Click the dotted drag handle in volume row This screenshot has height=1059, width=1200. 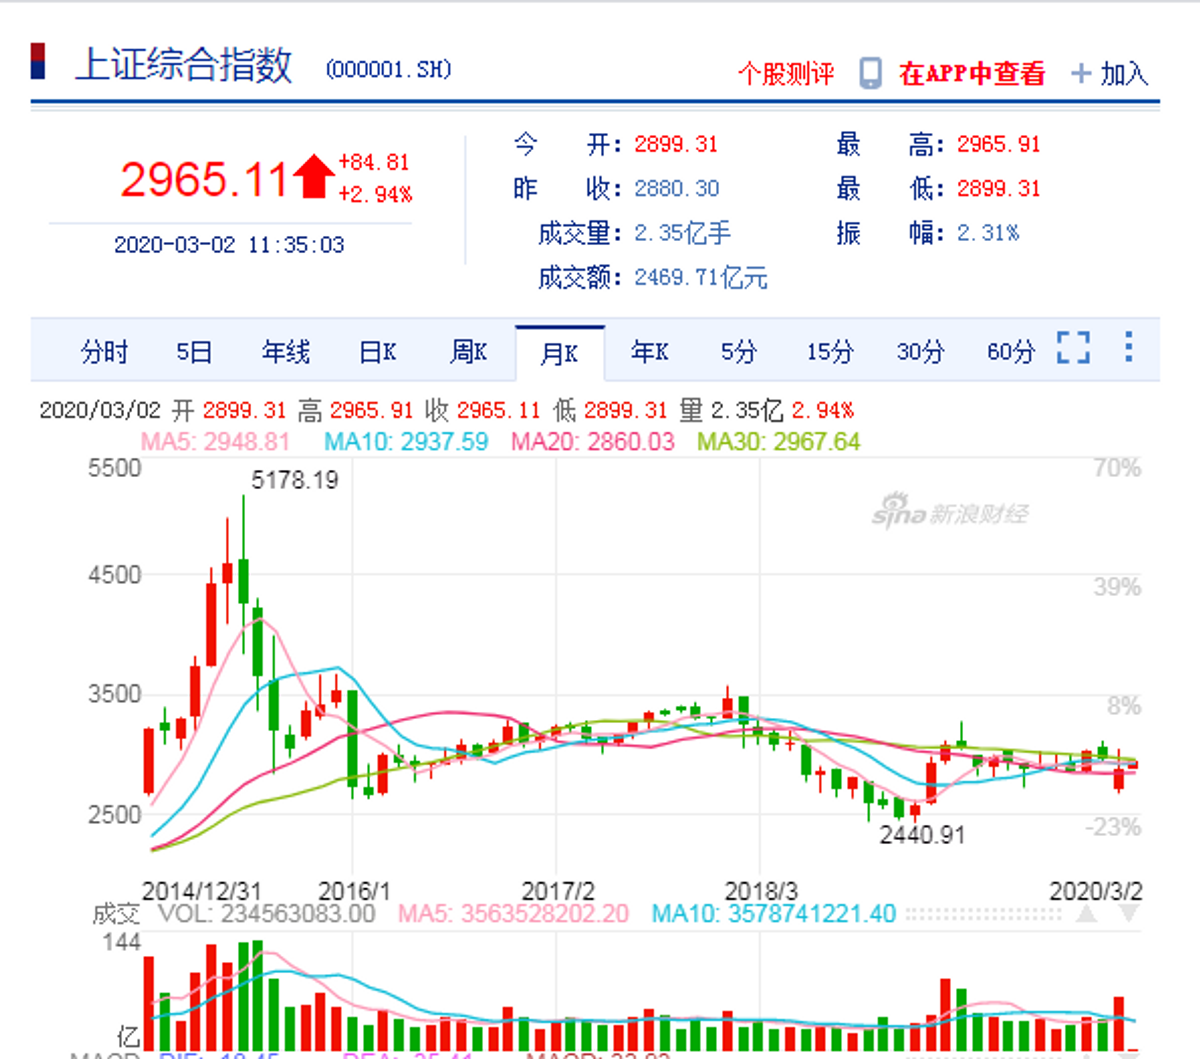983,914
